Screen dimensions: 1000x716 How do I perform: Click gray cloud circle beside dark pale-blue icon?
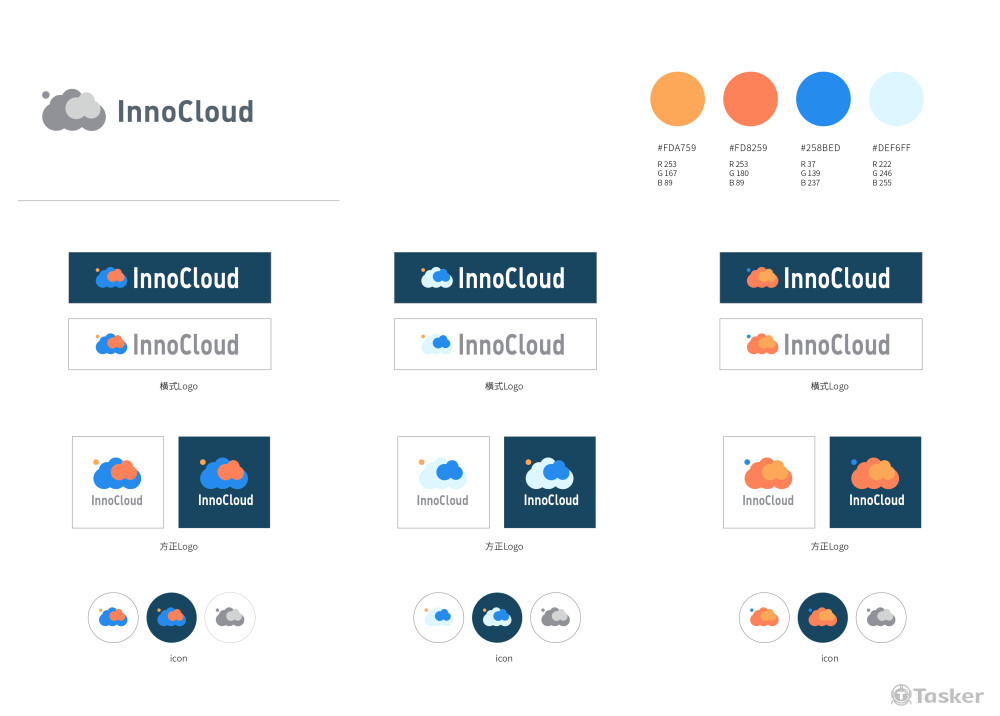[x=555, y=617]
